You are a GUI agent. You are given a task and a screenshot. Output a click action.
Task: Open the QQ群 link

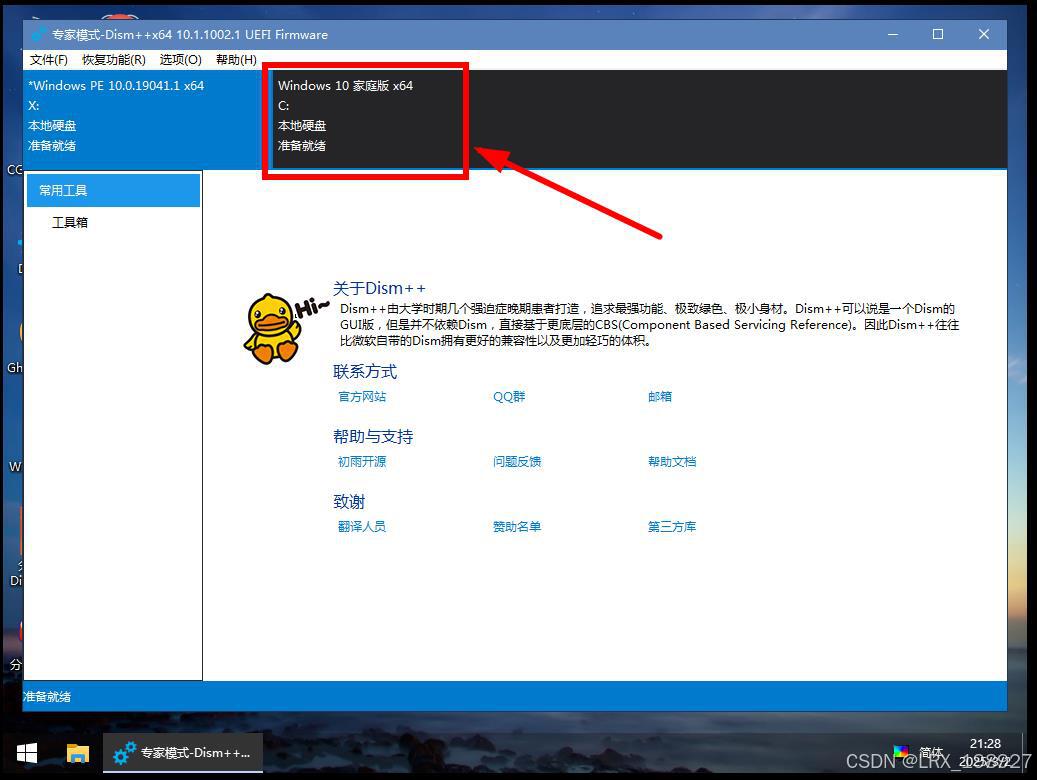(x=509, y=396)
